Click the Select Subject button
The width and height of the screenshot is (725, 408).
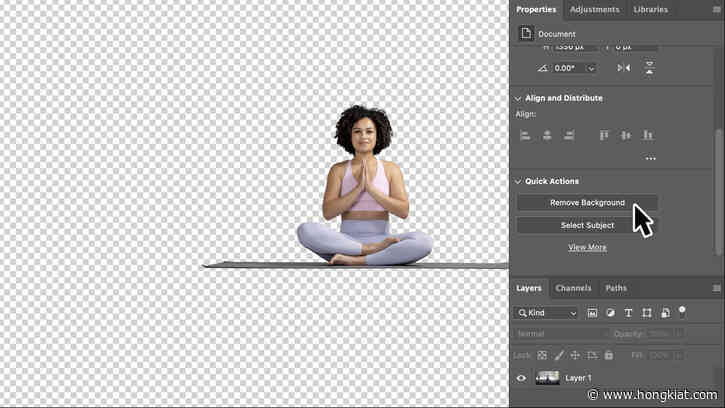(x=587, y=225)
